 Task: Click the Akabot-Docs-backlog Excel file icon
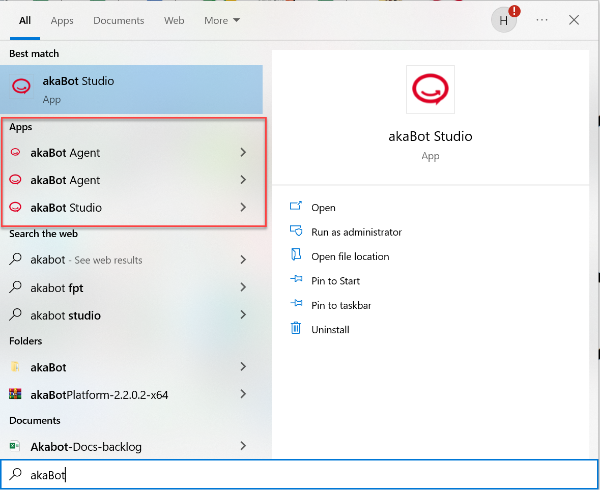click(15, 446)
